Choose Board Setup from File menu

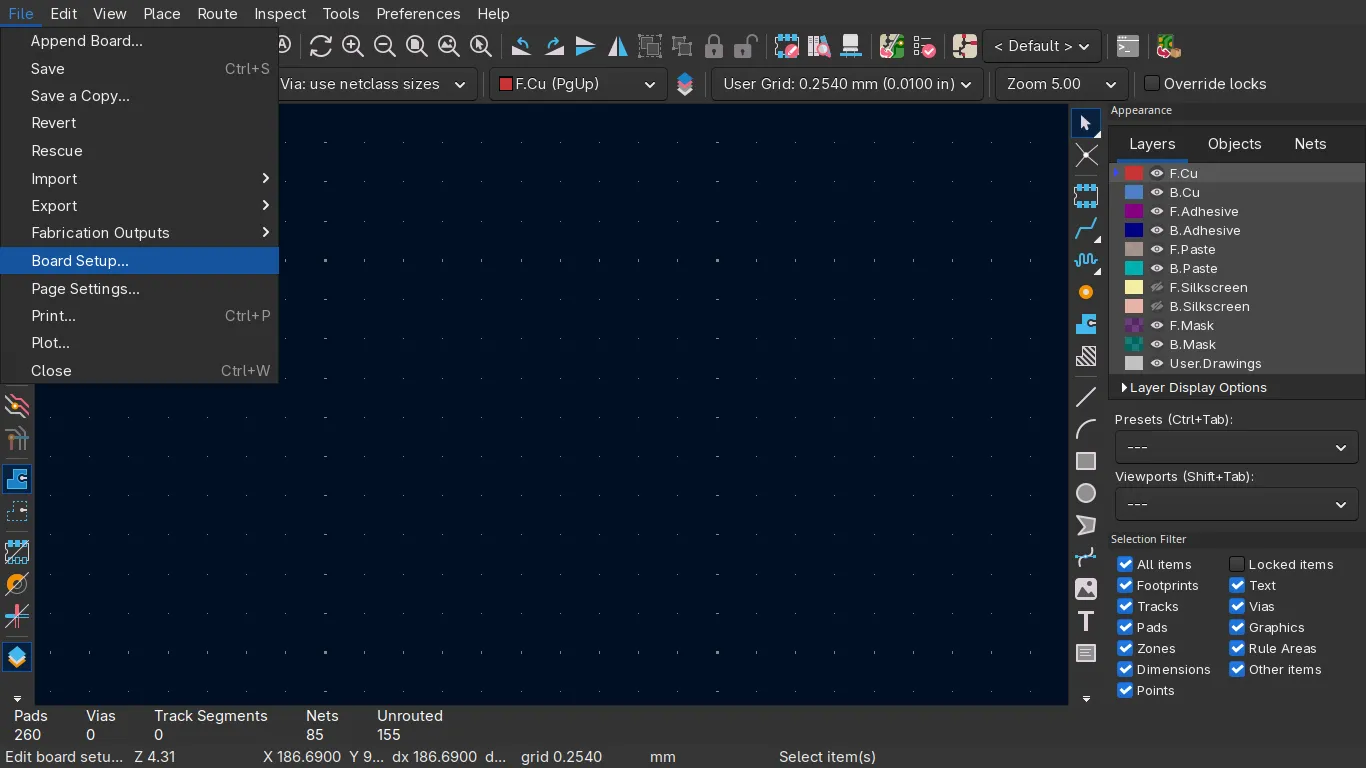(139, 261)
